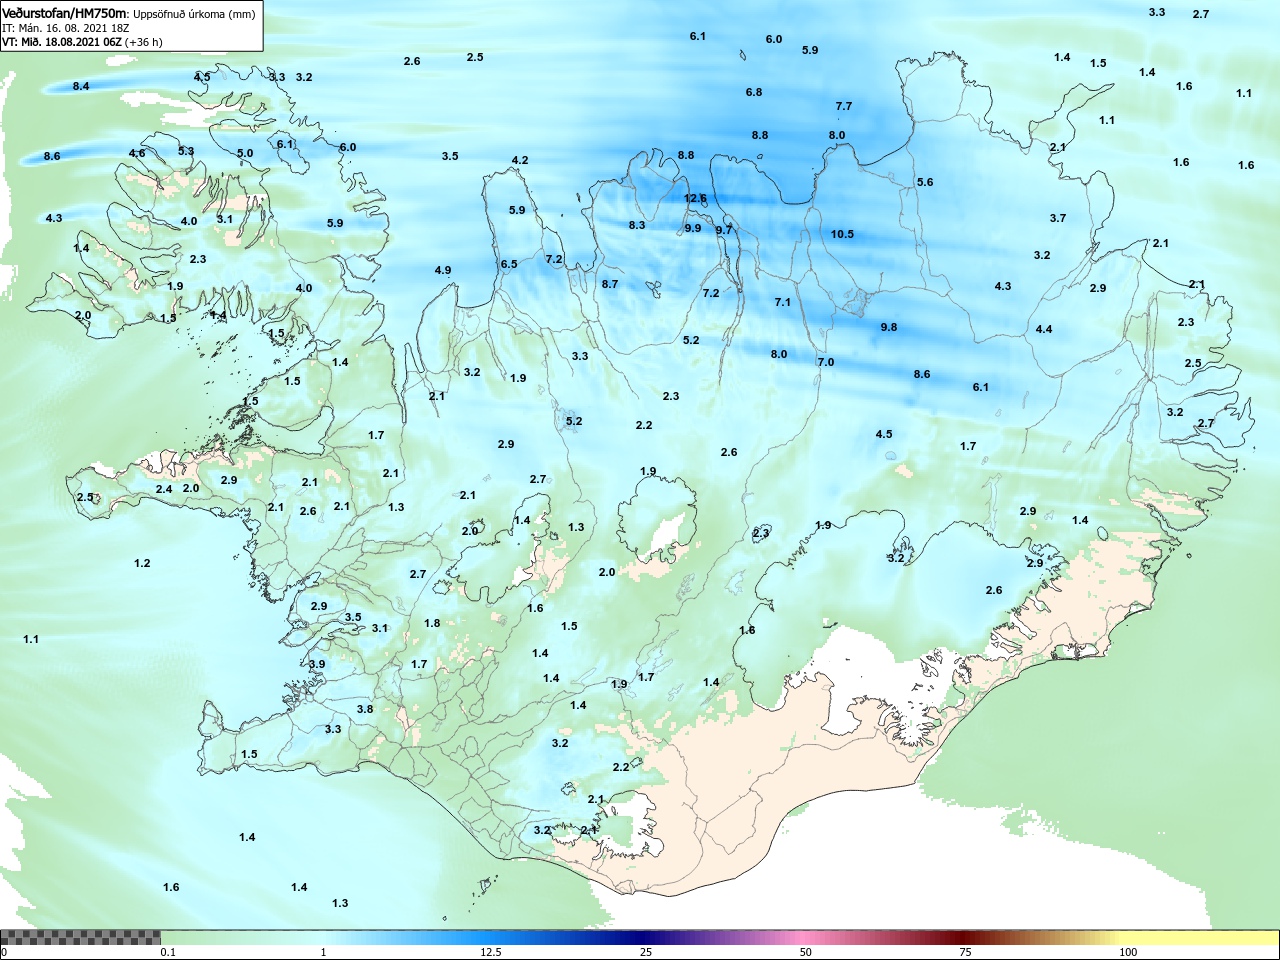Viewport: 1280px width, 960px height.
Task: Click the '(+36 h)' forecast offset text
Action: pos(144,42)
